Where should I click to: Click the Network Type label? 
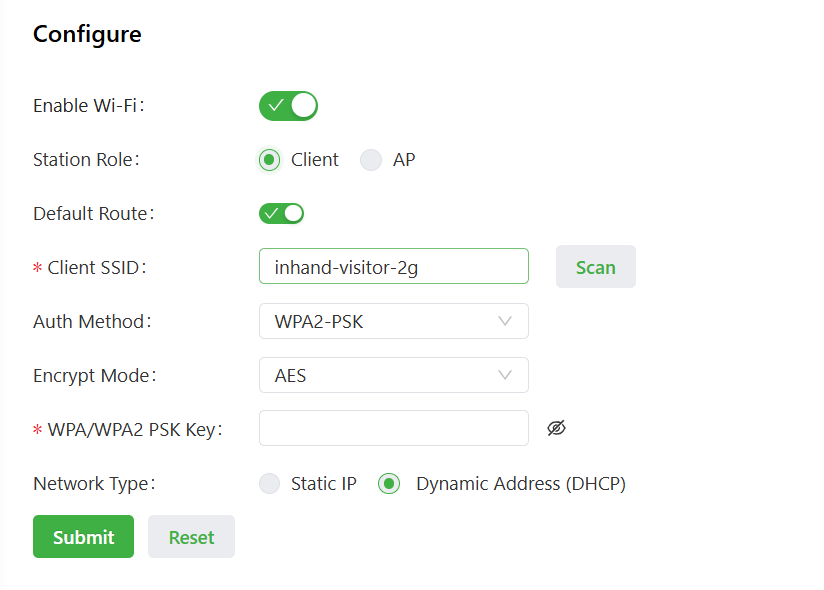tap(94, 484)
